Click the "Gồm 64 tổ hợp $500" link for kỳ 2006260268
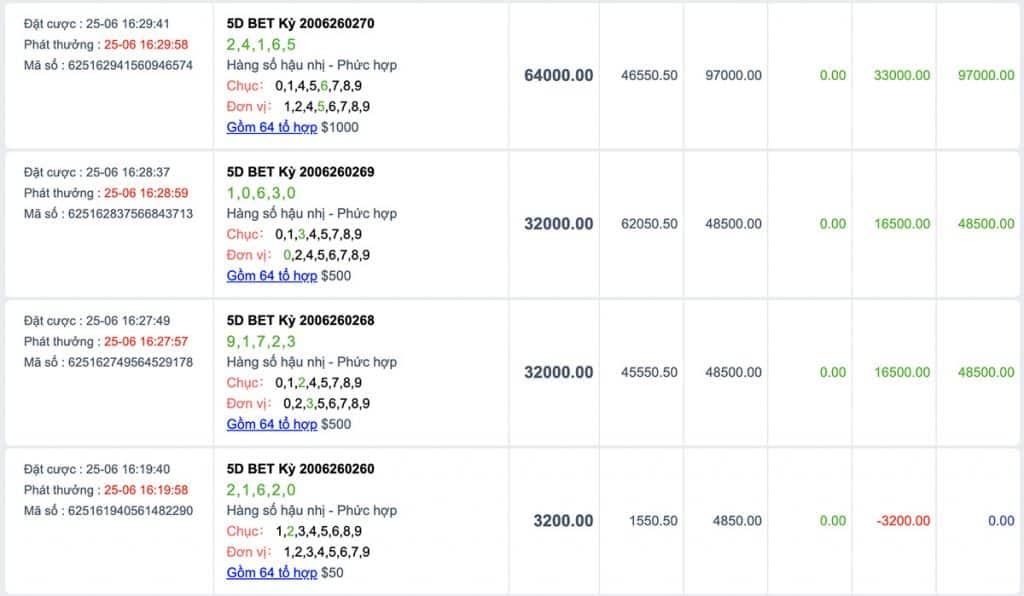This screenshot has width=1024, height=596. [x=273, y=424]
